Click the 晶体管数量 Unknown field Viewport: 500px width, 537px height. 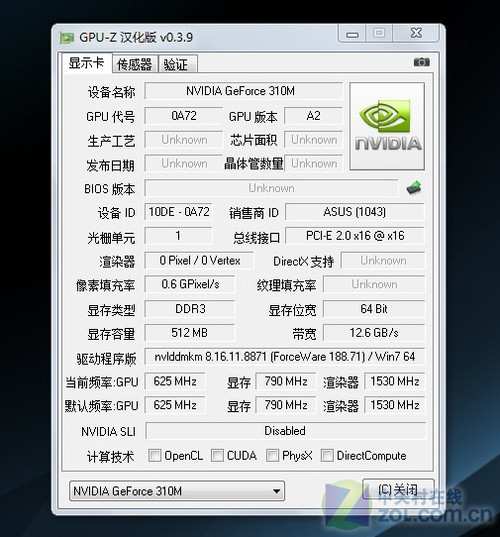coord(313,163)
